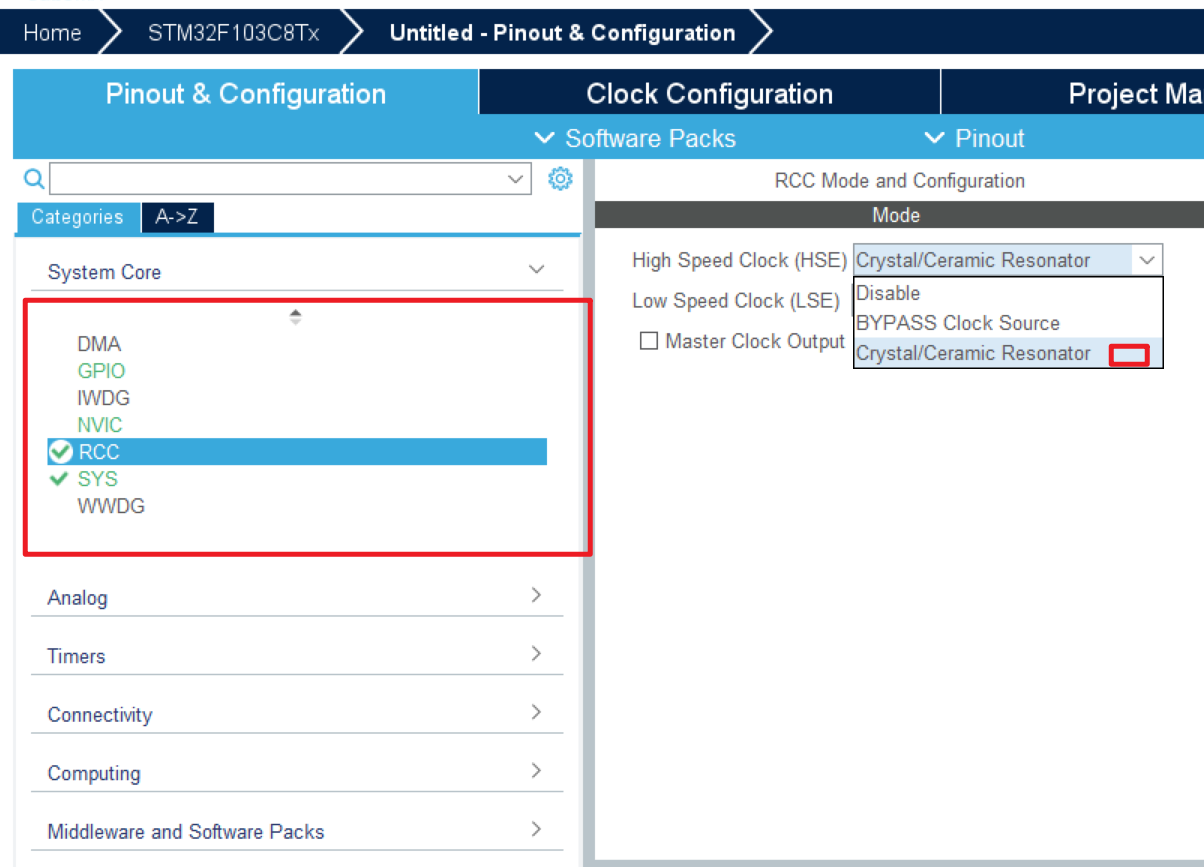Switch to the Clock Configuration tab

tap(709, 94)
